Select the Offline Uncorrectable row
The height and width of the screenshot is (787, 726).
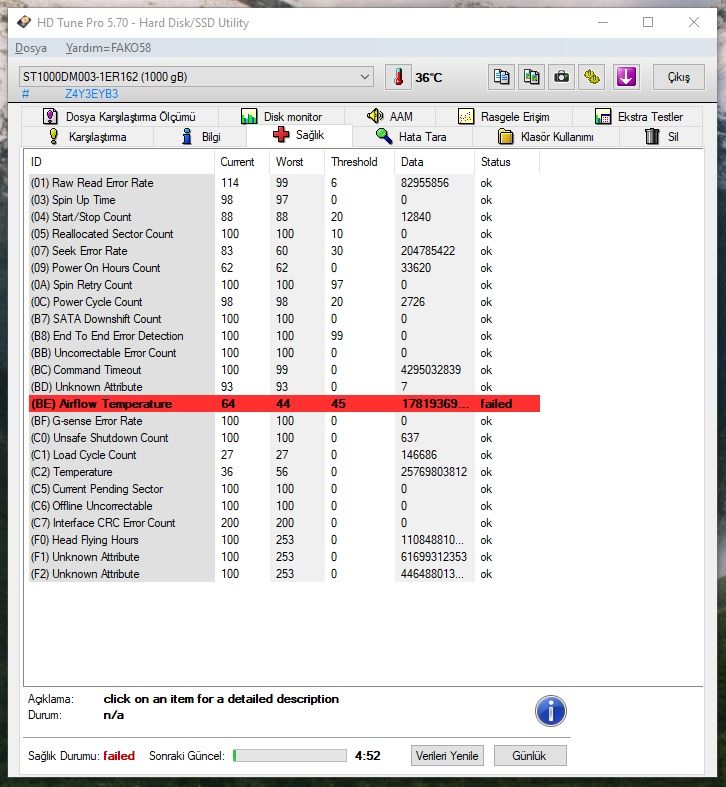[x=284, y=506]
